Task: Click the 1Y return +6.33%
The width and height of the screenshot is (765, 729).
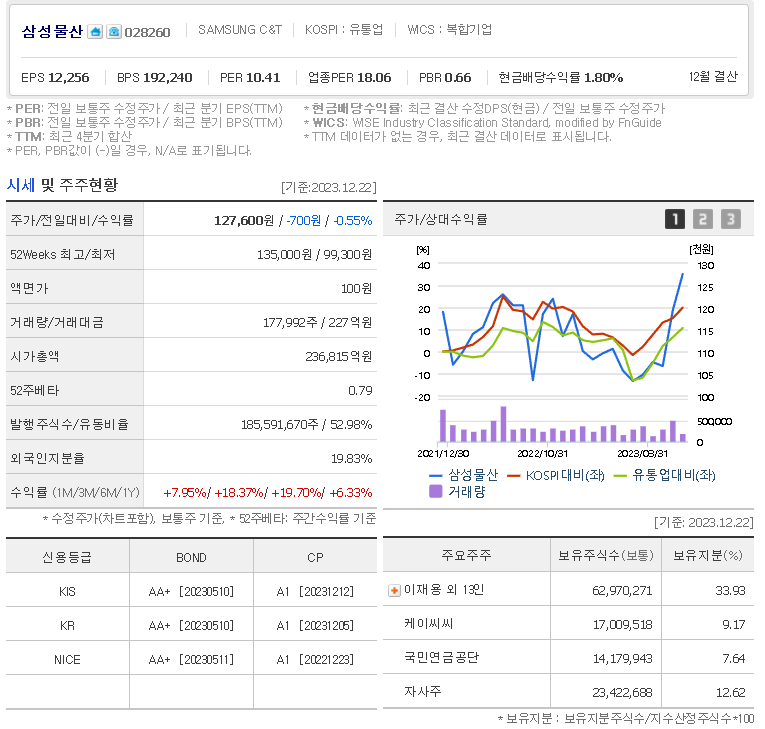Action: click(351, 493)
